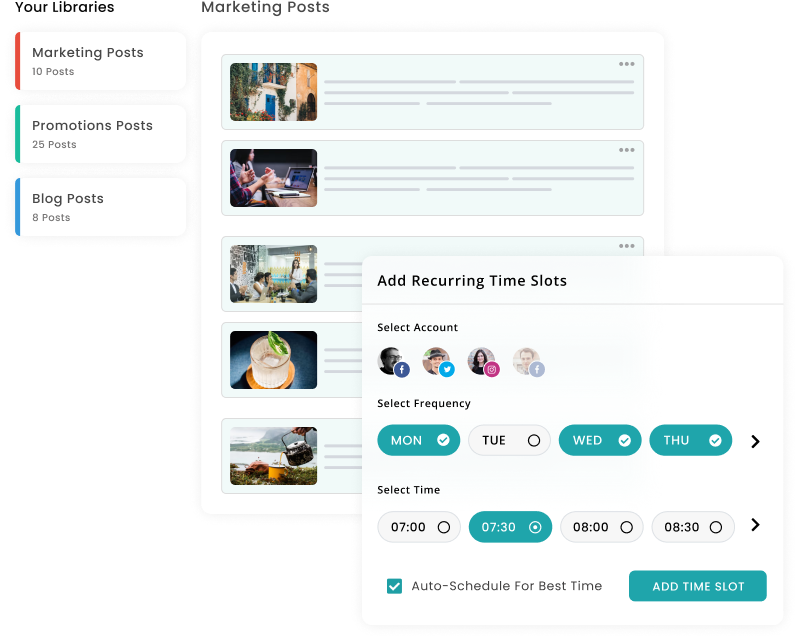The height and width of the screenshot is (641, 799).
Task: Open three-dot menu on third marketing post
Action: (626, 246)
